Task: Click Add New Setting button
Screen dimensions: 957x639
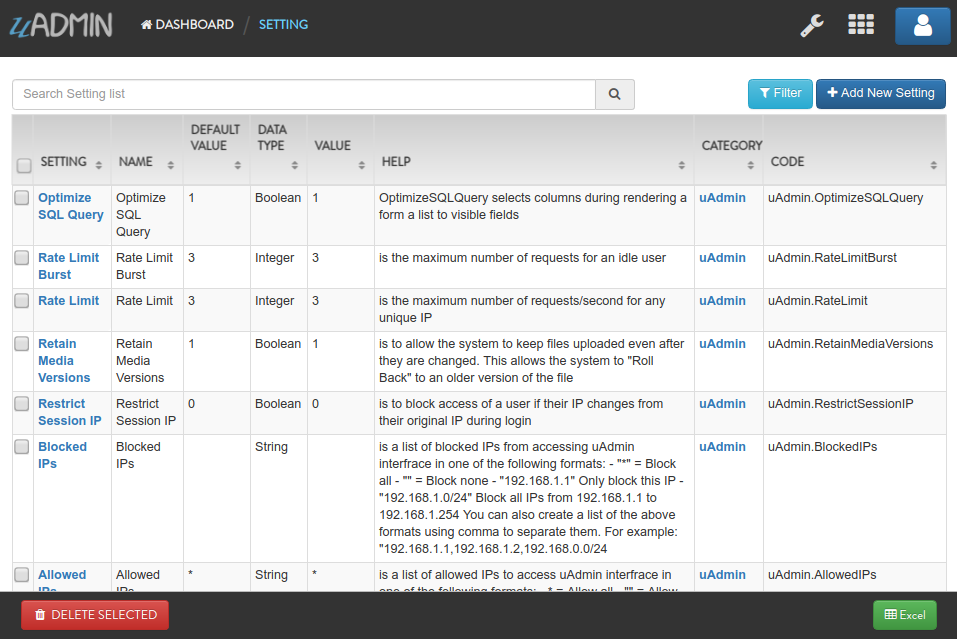Action: coord(881,93)
